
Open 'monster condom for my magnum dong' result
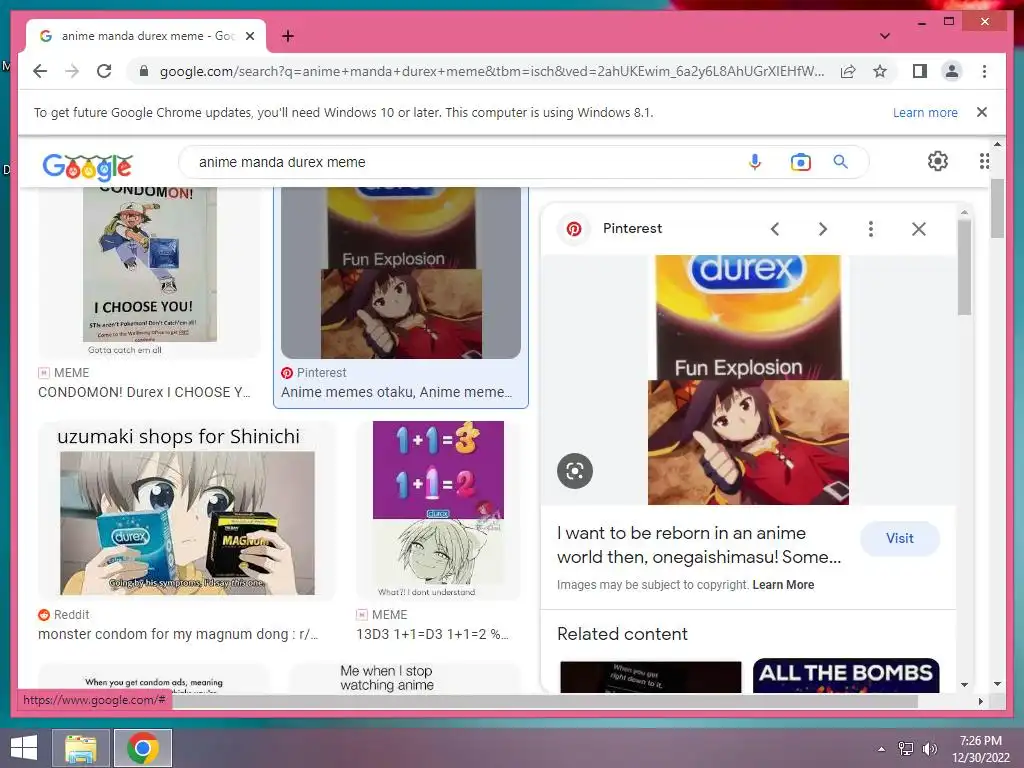178,634
